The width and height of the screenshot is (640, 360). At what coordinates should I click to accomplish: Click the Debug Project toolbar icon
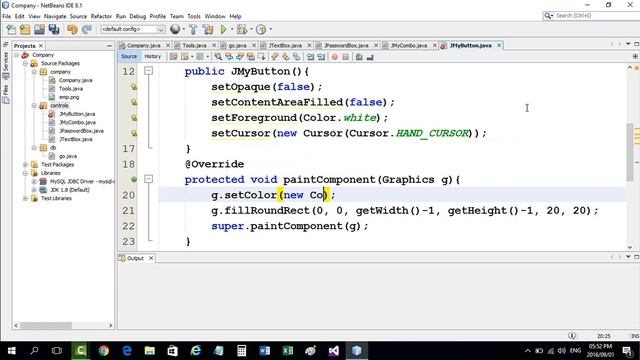[x=242, y=29]
